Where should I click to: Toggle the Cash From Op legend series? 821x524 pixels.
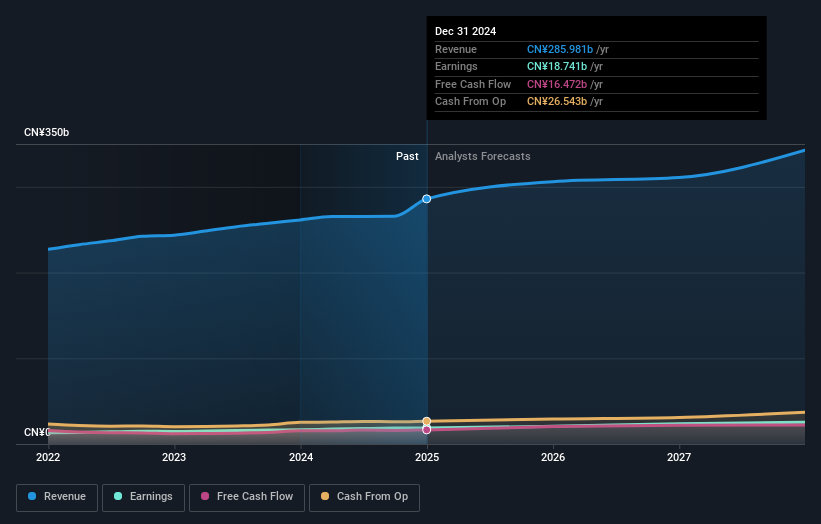pyautogui.click(x=364, y=497)
